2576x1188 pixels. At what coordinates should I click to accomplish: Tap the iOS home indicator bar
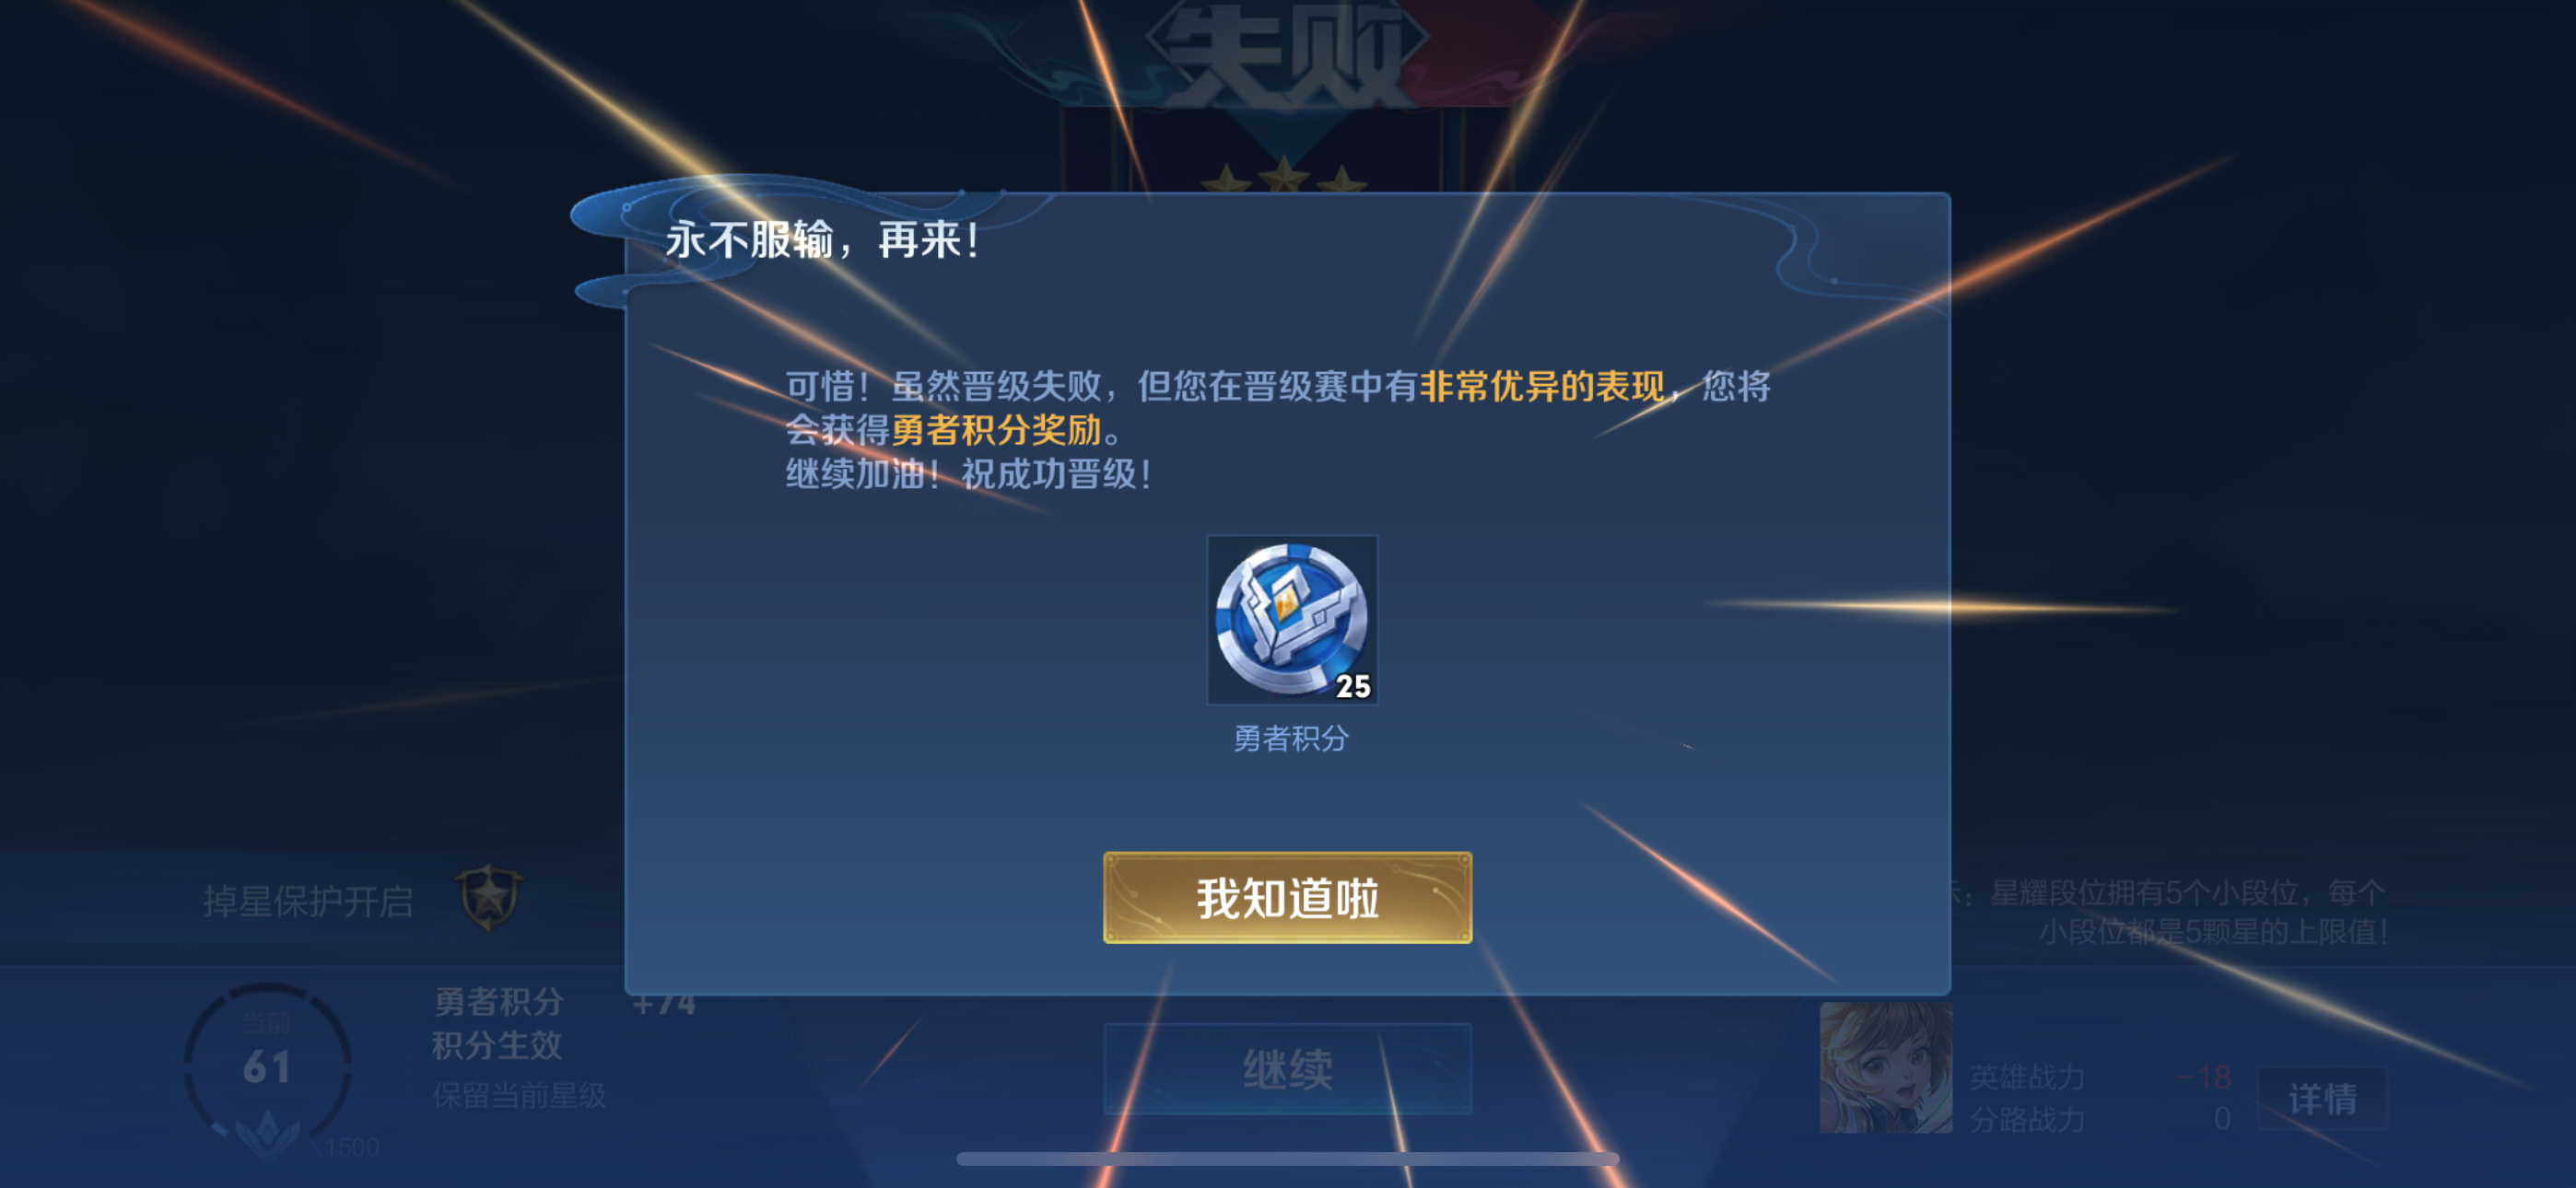(x=1287, y=1159)
